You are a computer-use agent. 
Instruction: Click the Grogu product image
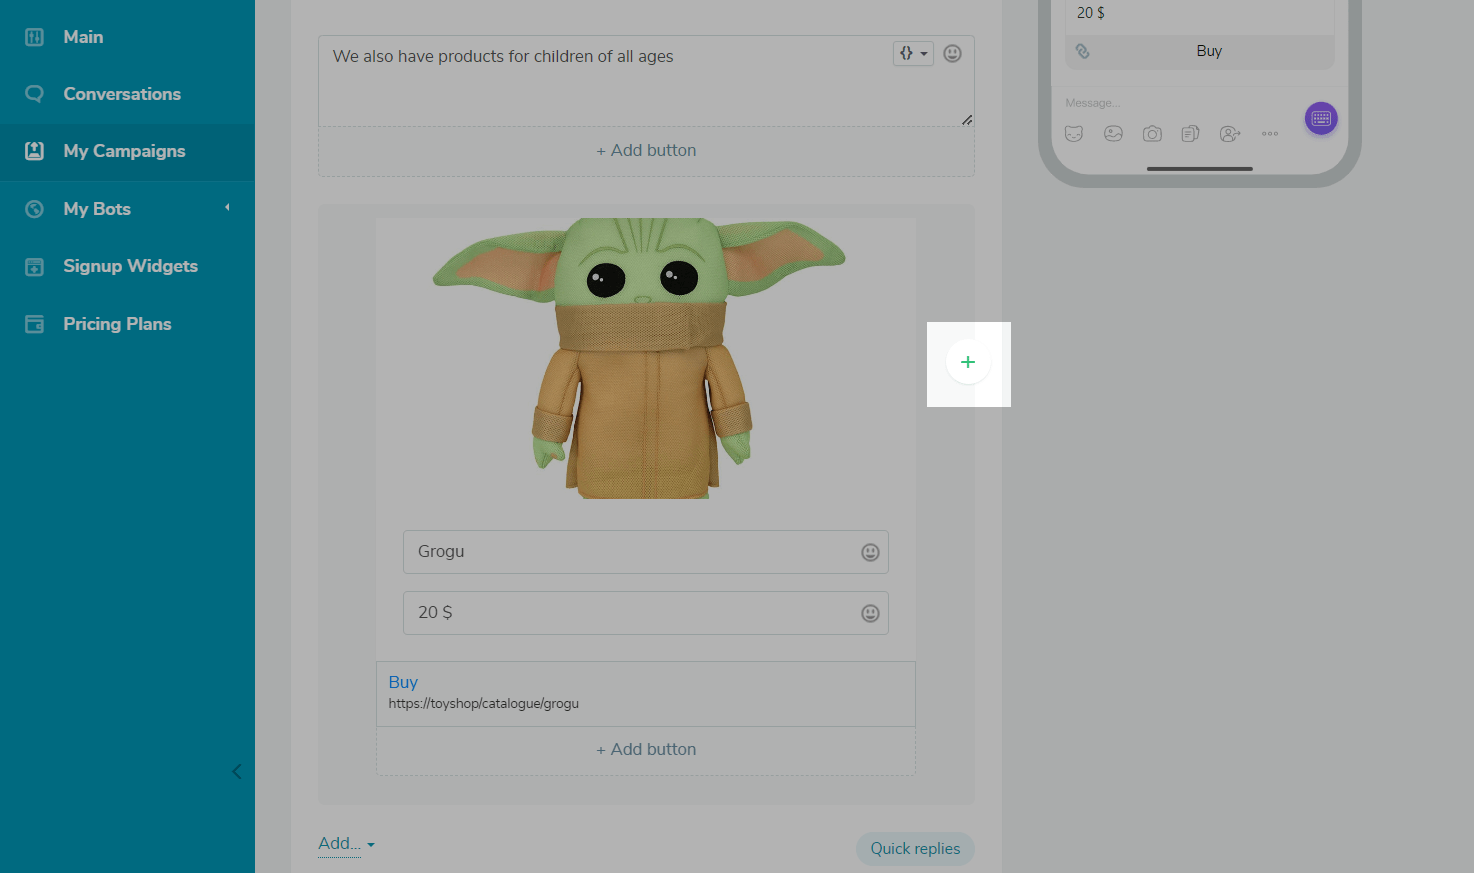pos(640,358)
